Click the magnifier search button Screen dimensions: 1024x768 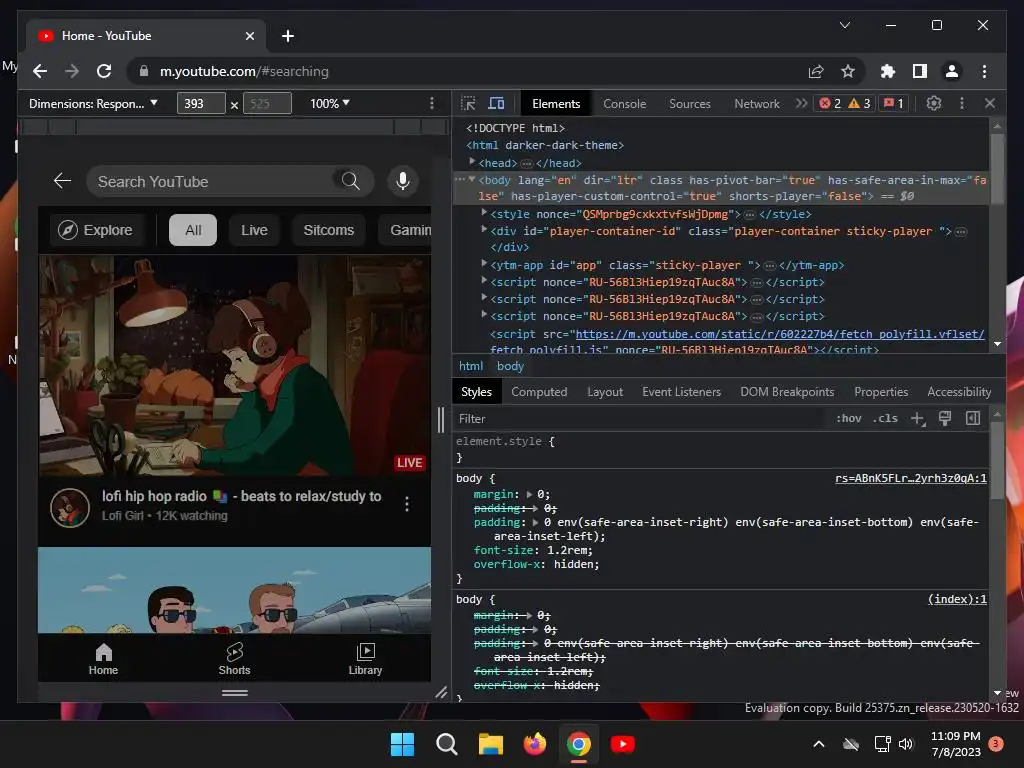coord(351,181)
